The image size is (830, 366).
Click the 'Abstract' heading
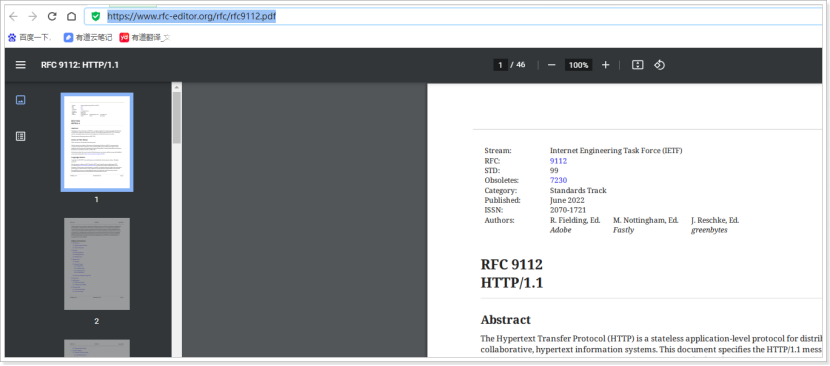(506, 320)
